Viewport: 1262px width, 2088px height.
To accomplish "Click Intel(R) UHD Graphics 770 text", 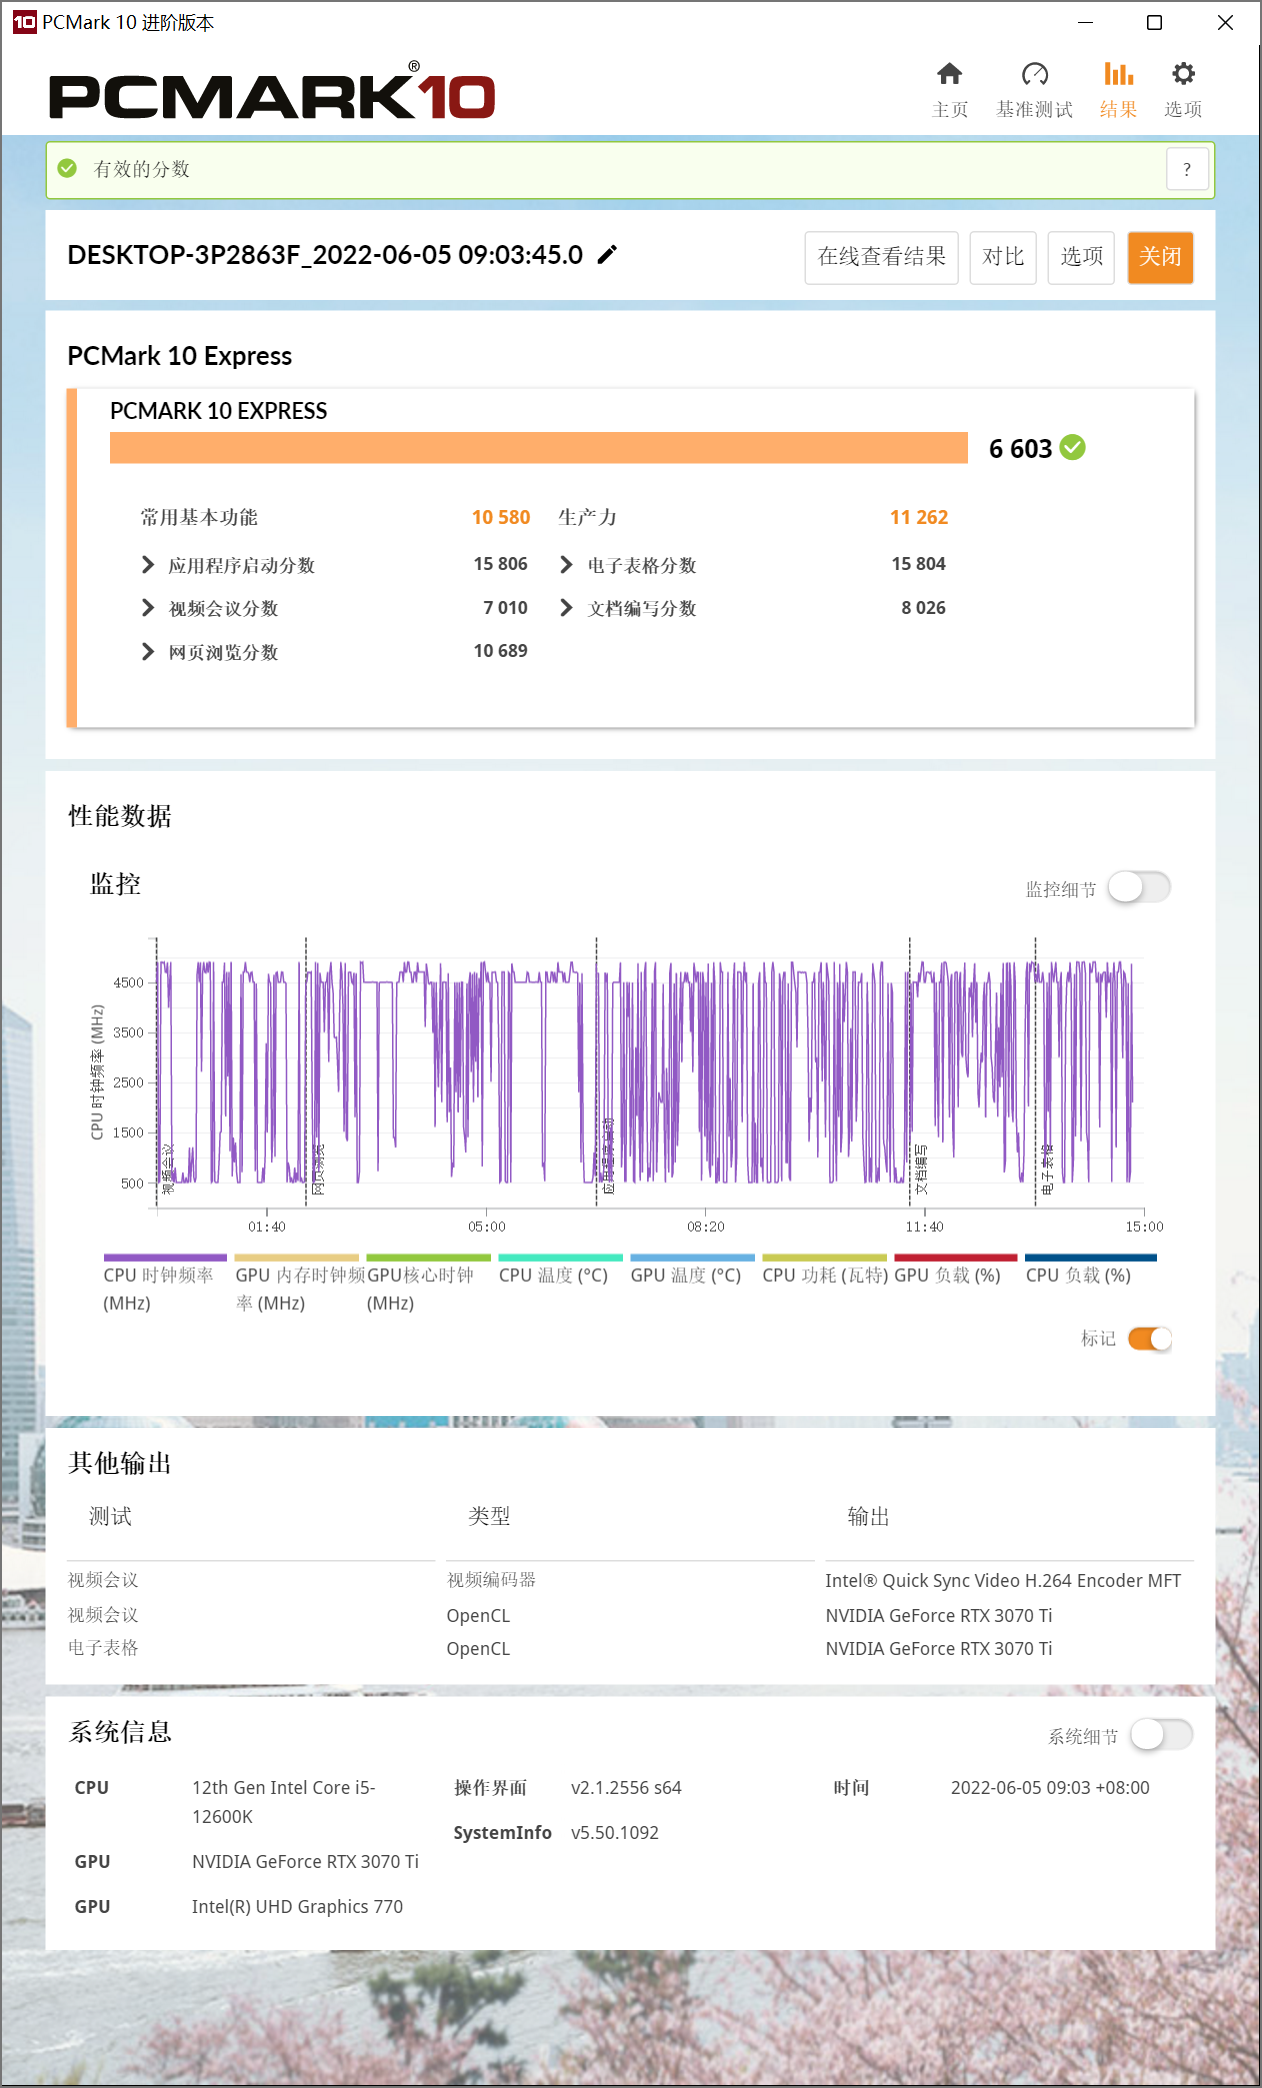I will 297,1907.
